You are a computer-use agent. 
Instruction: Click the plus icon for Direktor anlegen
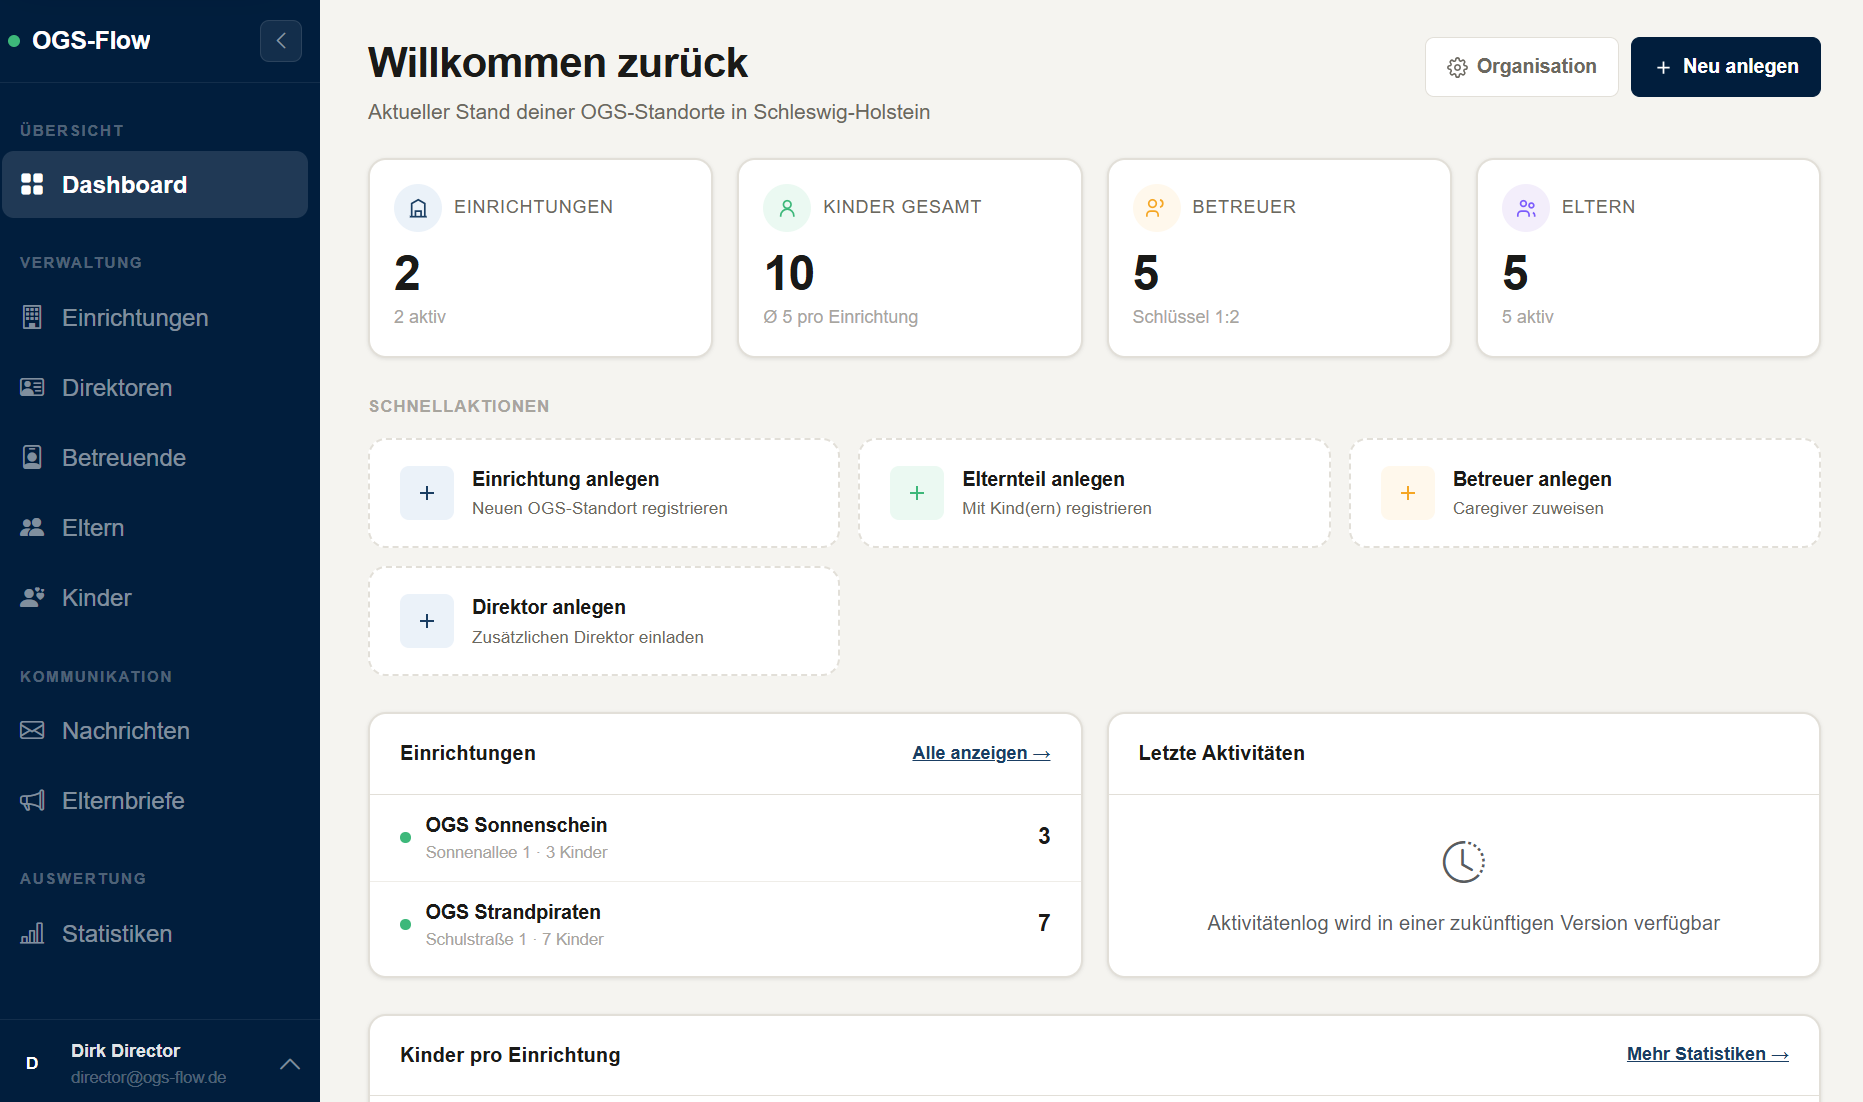427,621
